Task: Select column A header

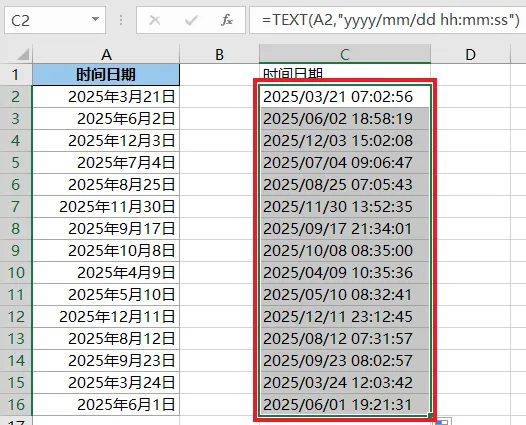Action: pos(106,54)
